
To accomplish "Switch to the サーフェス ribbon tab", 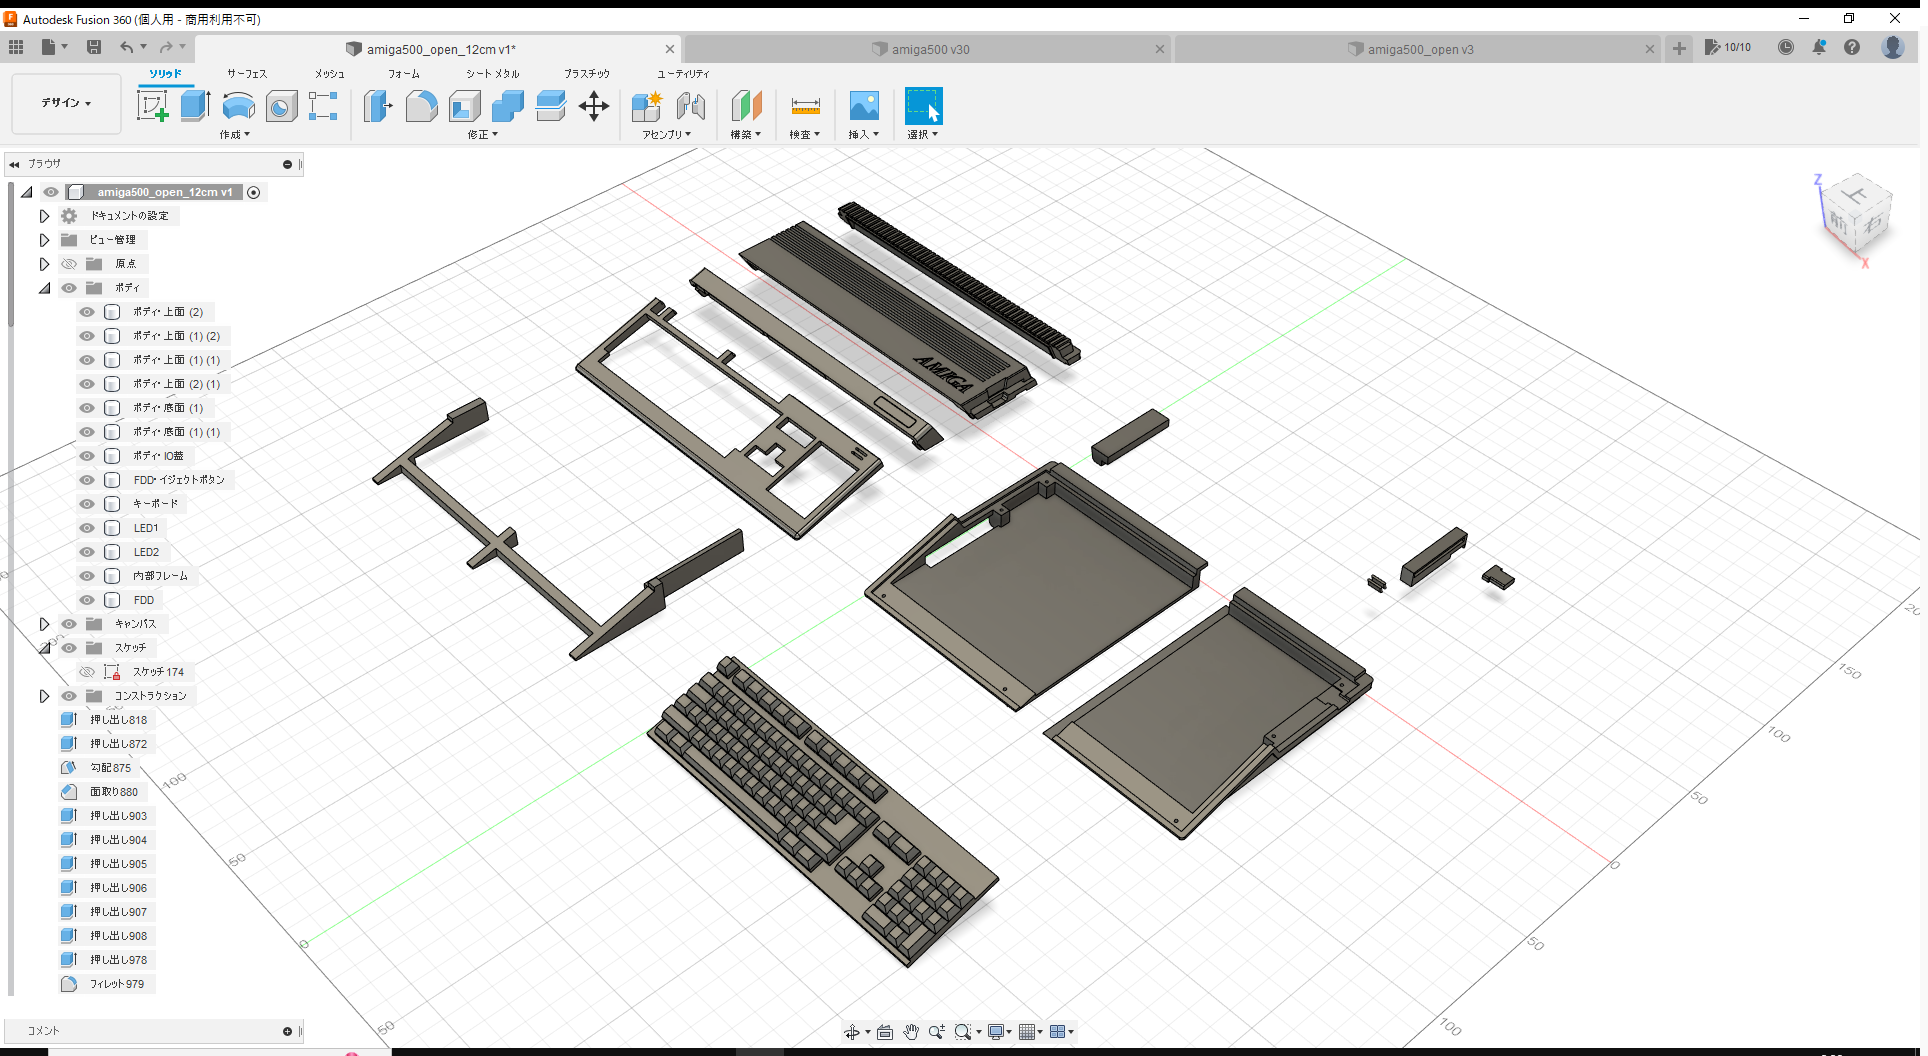I will pos(246,73).
